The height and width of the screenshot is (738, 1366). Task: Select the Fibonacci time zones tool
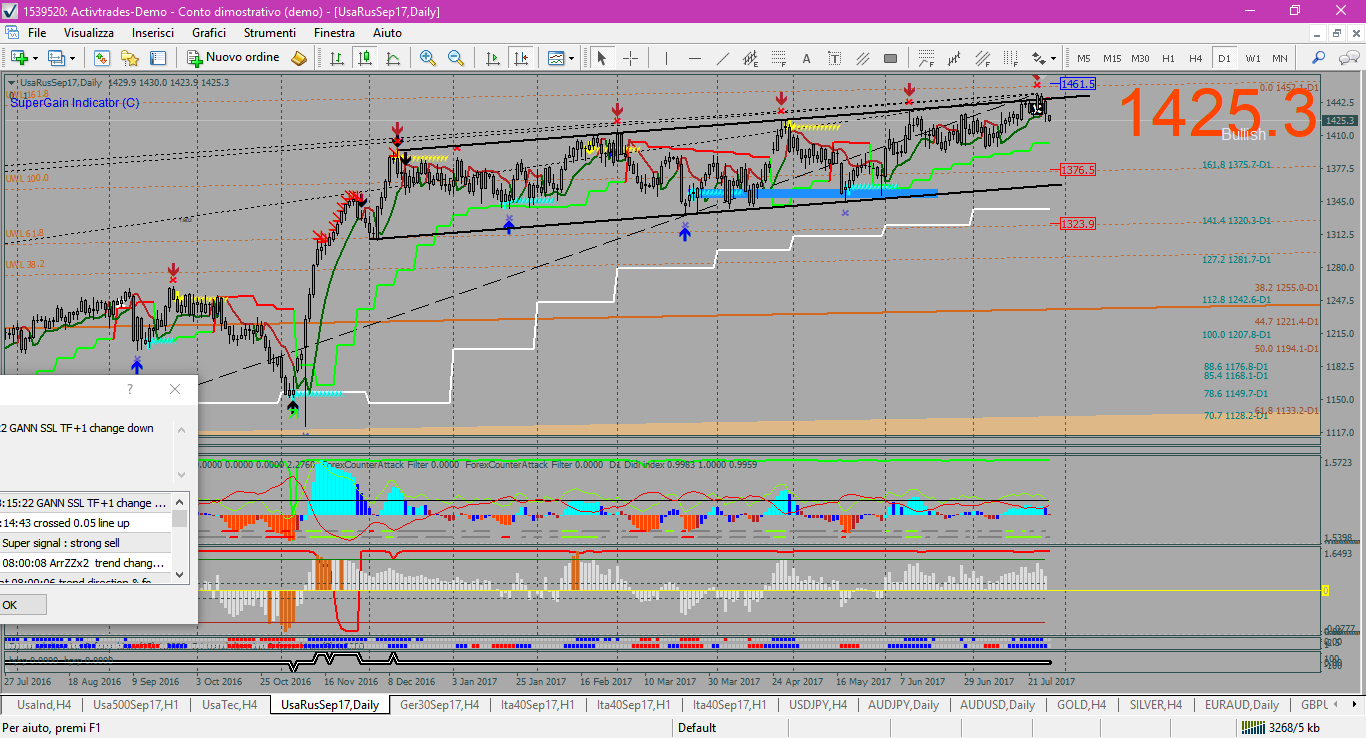pyautogui.click(x=1012, y=58)
